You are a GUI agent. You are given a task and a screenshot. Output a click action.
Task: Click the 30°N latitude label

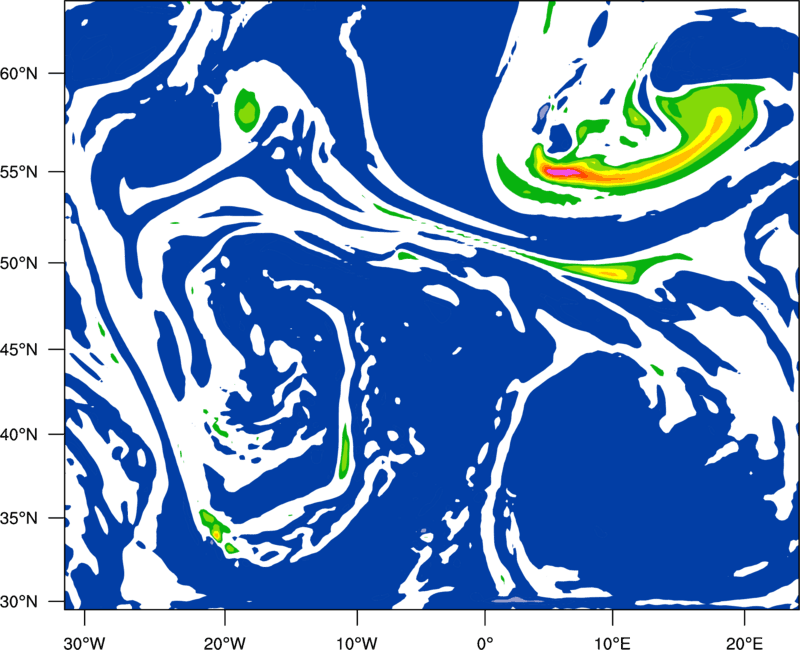tap(19, 602)
